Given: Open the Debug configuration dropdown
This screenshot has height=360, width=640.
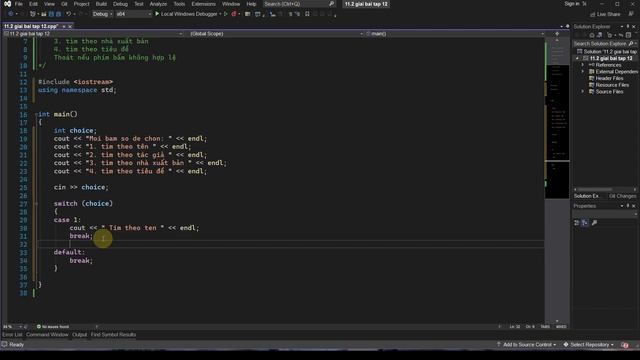Looking at the screenshot, I should [102, 14].
